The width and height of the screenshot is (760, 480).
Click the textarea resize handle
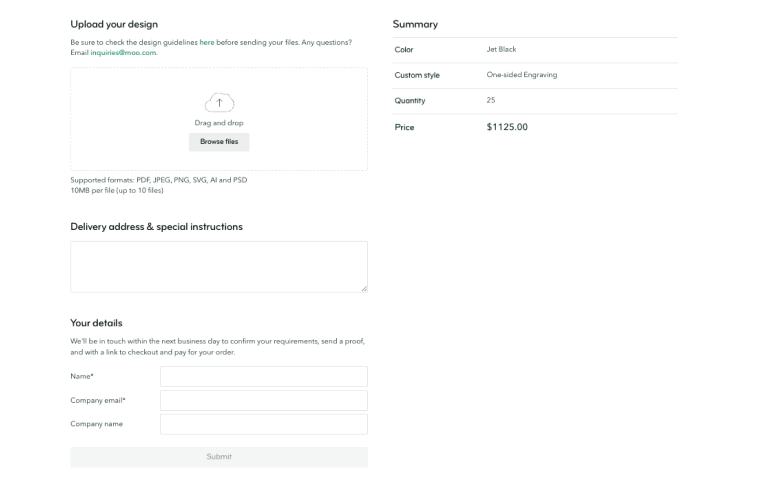pyautogui.click(x=364, y=288)
